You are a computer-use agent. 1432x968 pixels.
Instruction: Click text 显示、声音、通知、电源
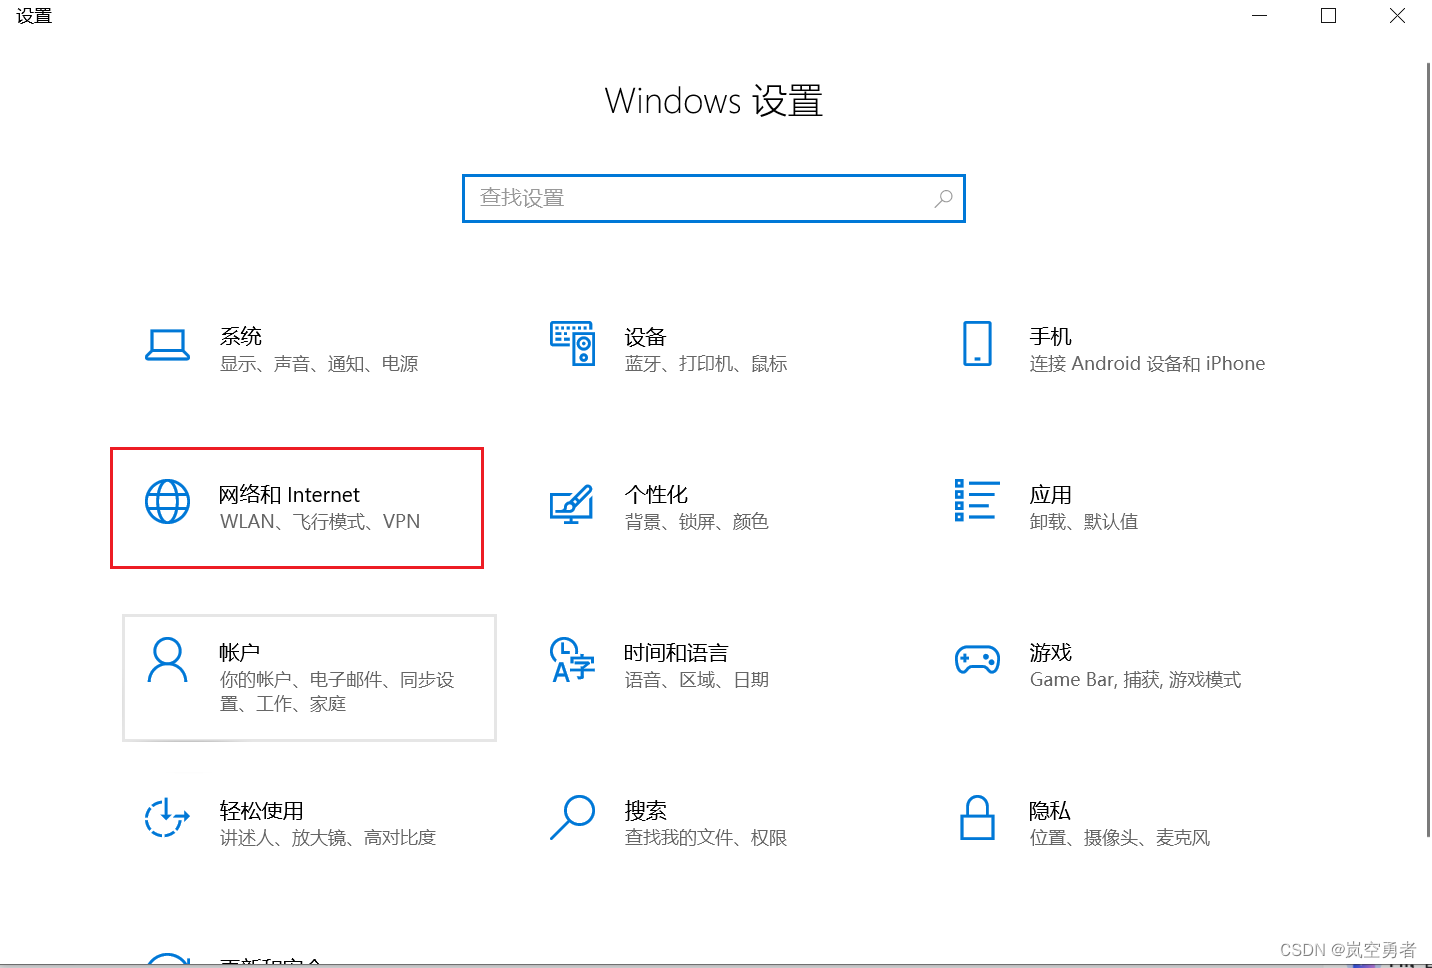pyautogui.click(x=319, y=364)
